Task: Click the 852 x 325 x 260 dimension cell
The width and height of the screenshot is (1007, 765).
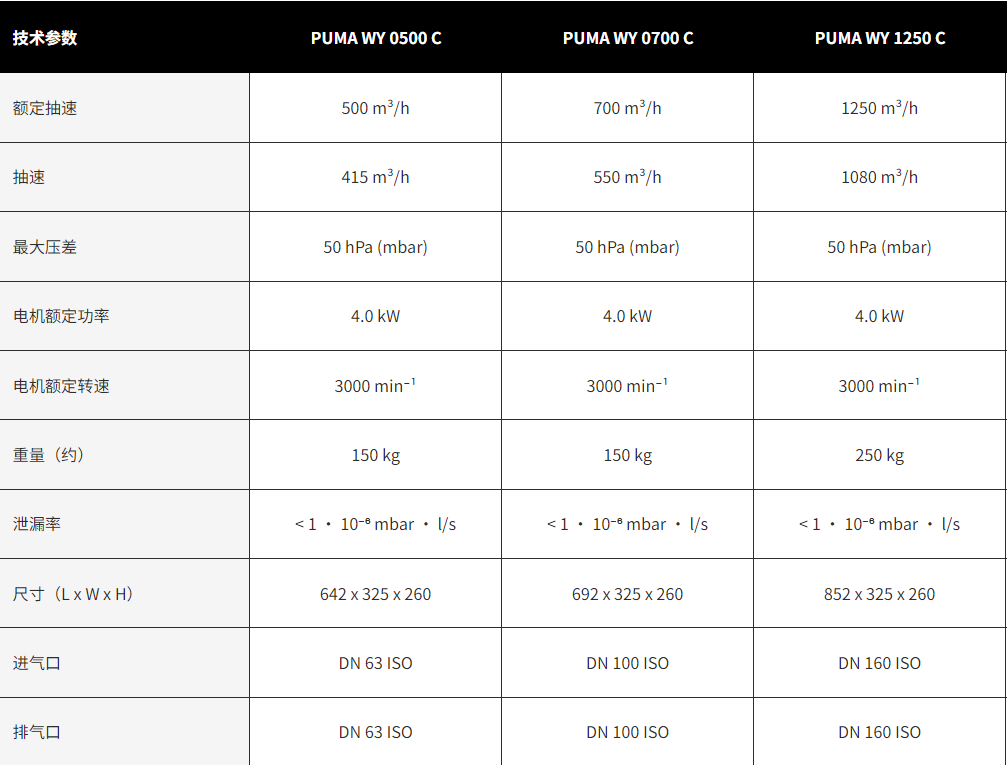Action: coord(879,594)
